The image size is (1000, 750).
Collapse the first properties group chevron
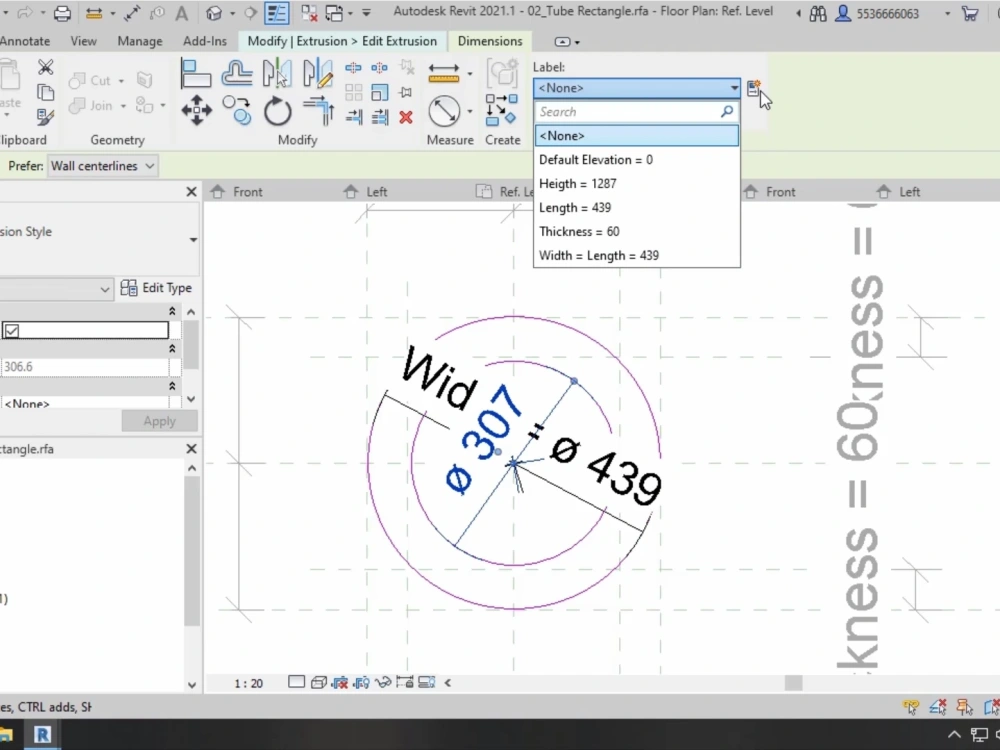(172, 311)
